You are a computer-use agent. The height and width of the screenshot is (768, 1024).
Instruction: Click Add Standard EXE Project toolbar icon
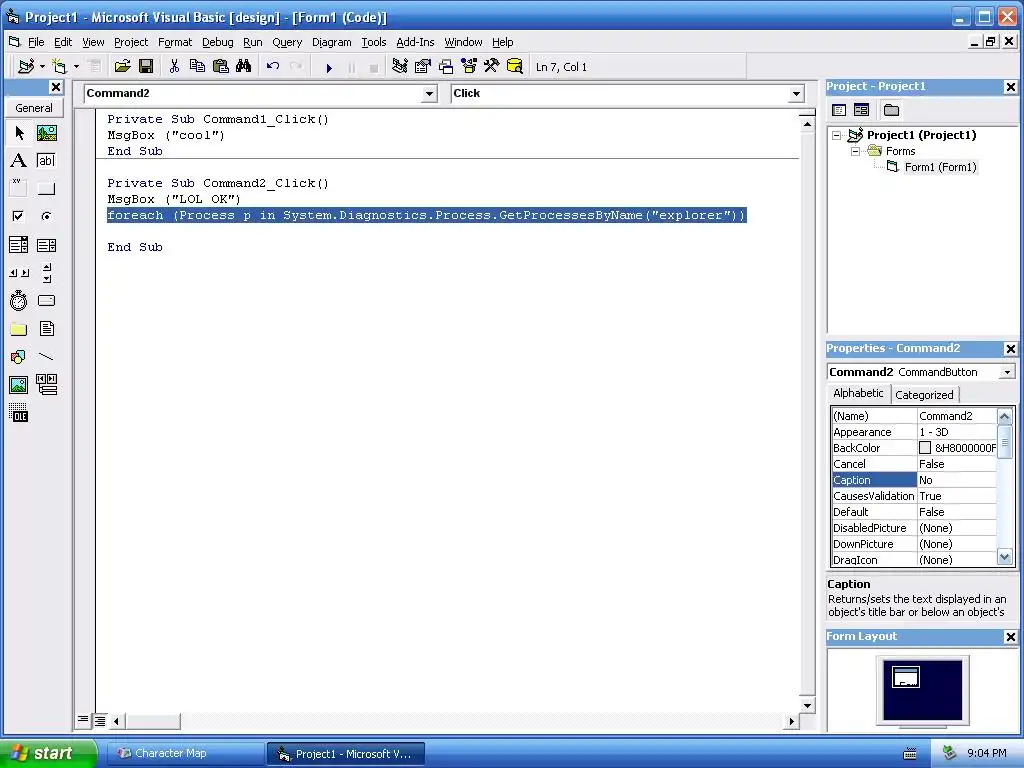point(26,67)
